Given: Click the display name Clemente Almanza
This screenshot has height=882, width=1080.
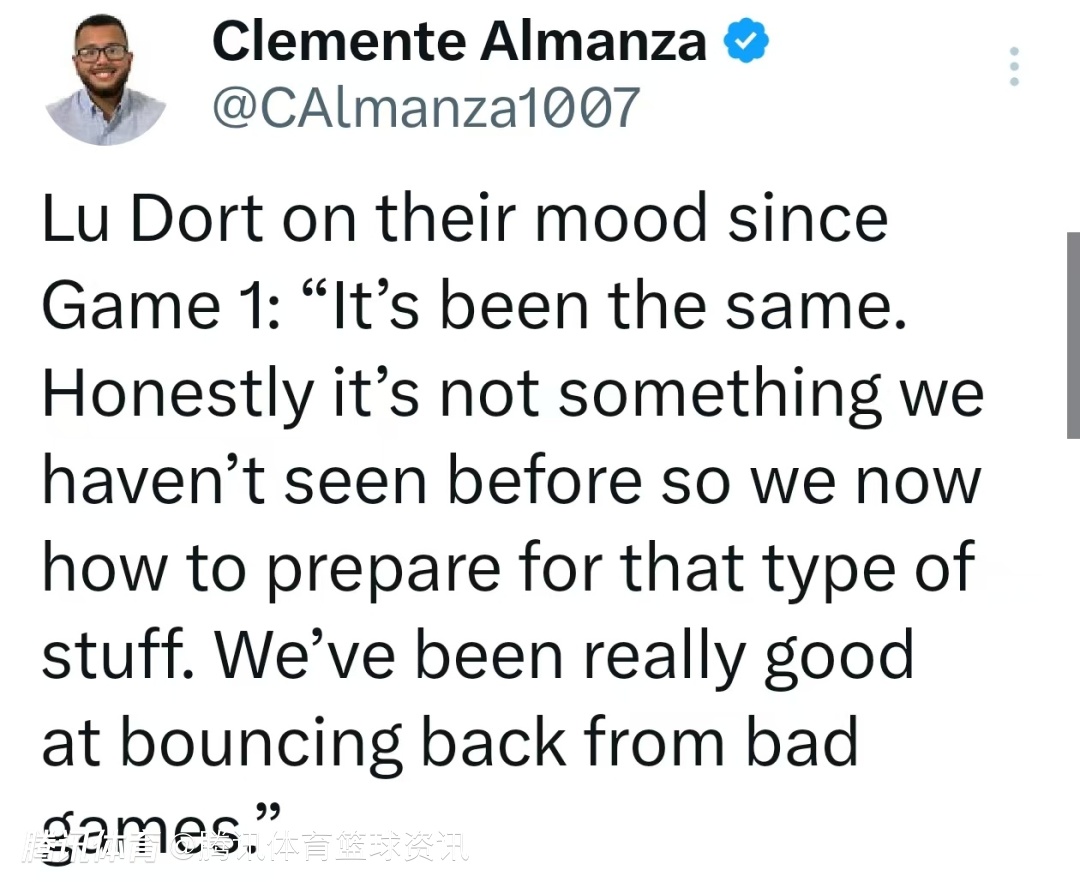Looking at the screenshot, I should 459,42.
